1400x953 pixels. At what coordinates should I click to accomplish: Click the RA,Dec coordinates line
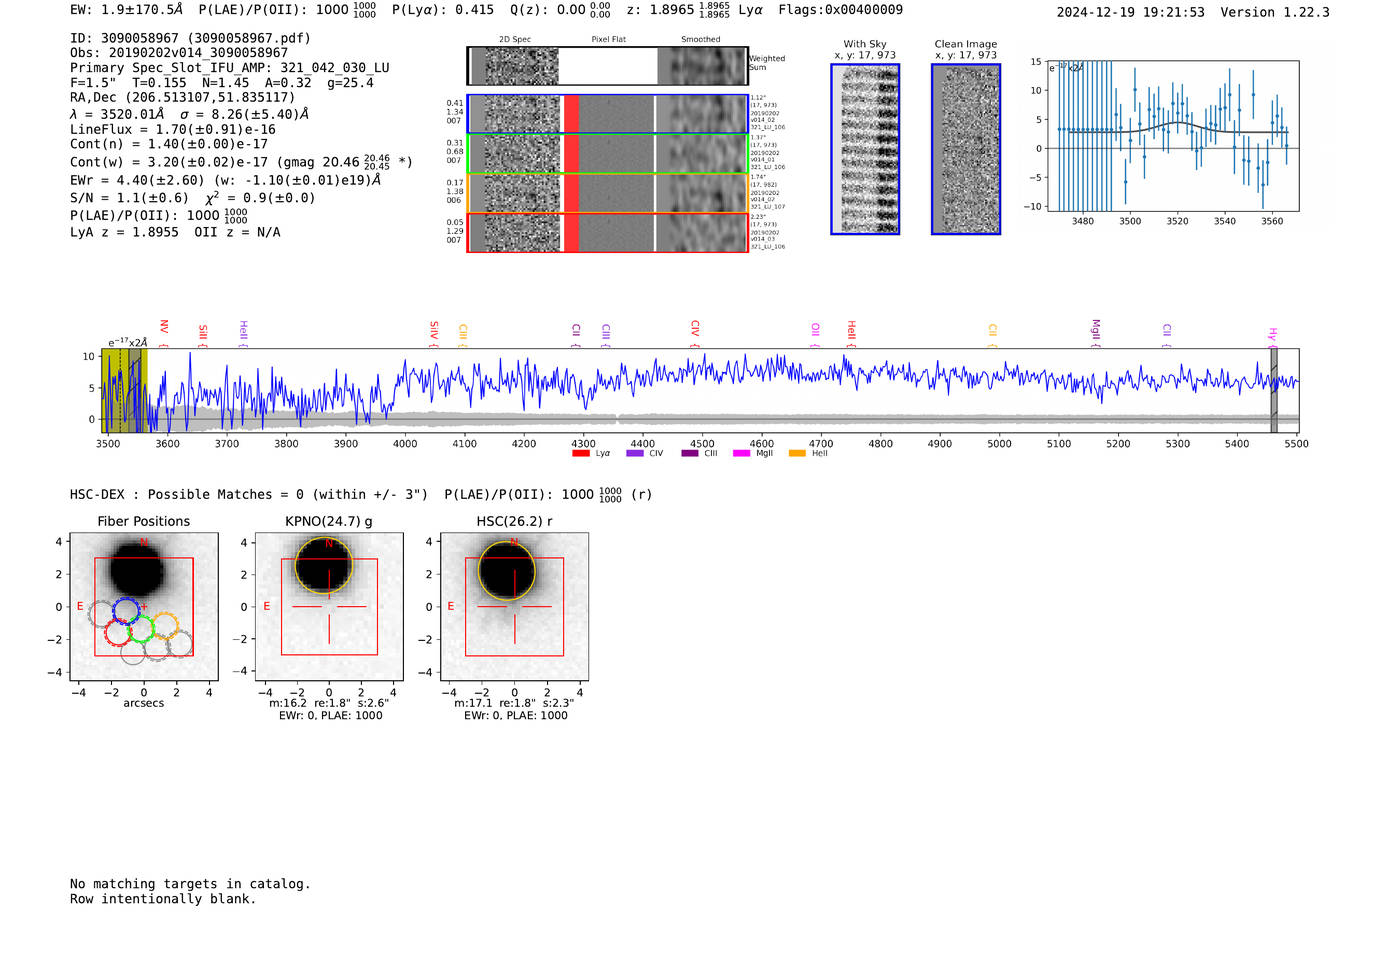click(x=183, y=98)
